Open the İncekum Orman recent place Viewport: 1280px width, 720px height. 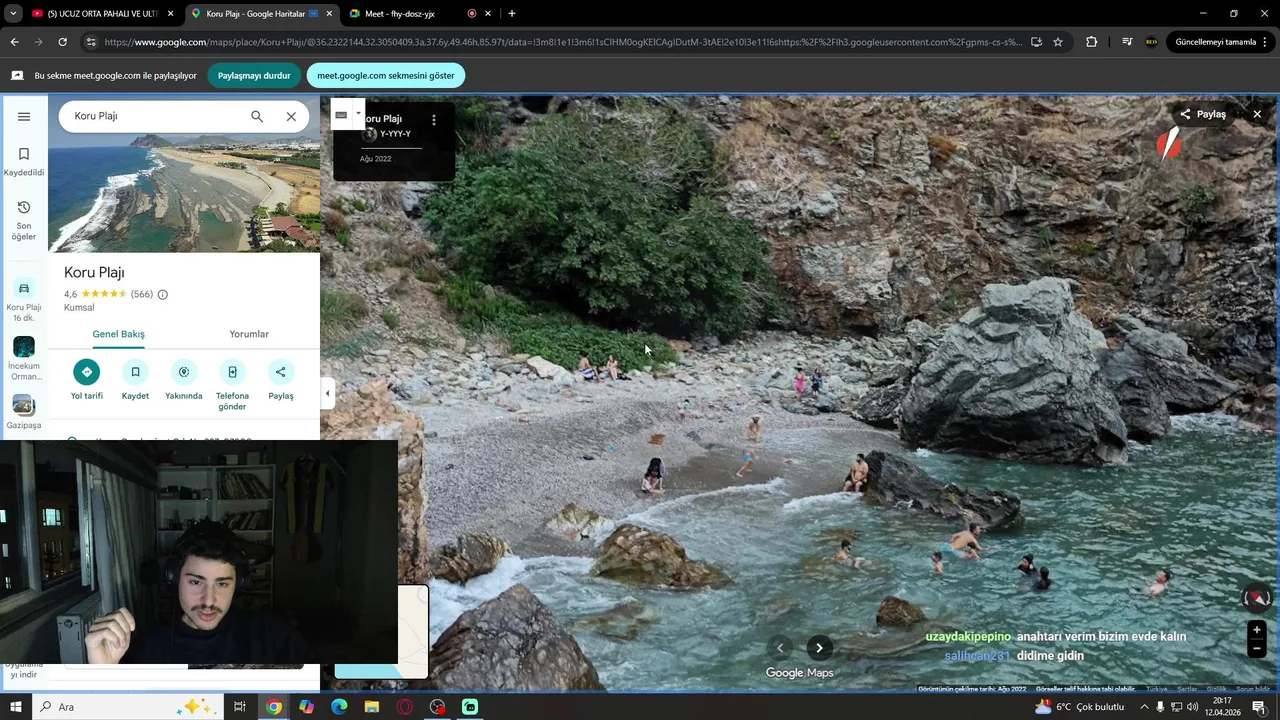[24, 358]
